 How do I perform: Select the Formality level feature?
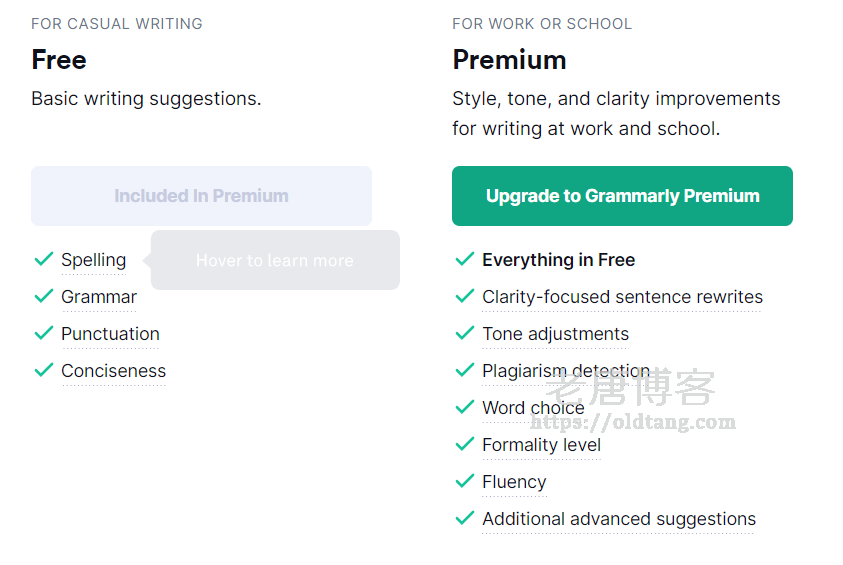coord(541,445)
